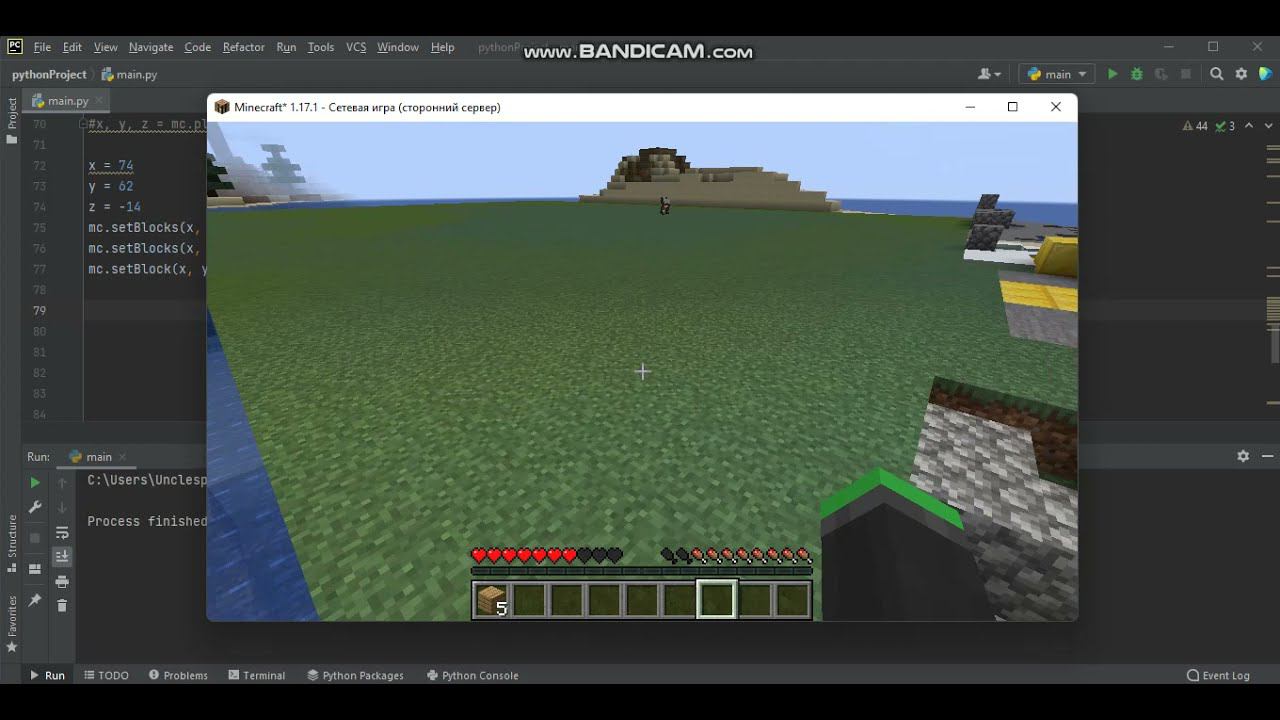Open Terminal tool window
This screenshot has width=1280, height=720.
tap(256, 675)
